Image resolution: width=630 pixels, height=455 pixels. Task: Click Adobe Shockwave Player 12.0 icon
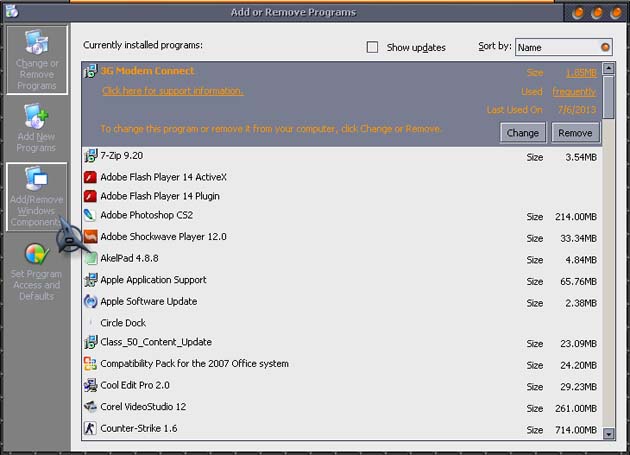click(90, 237)
